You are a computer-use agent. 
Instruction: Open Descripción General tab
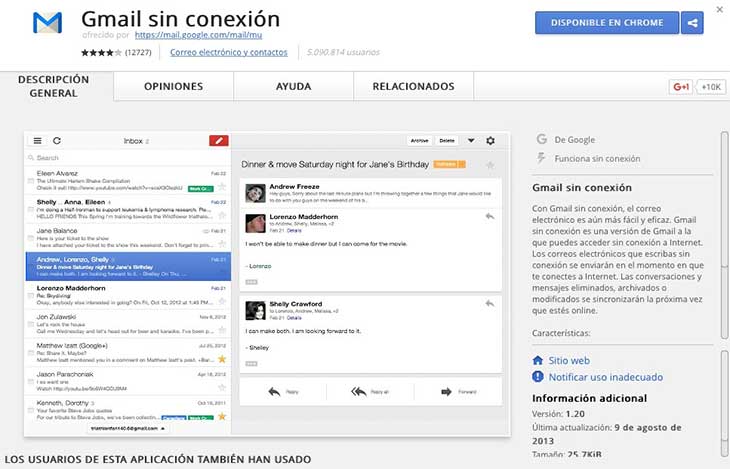(x=54, y=86)
